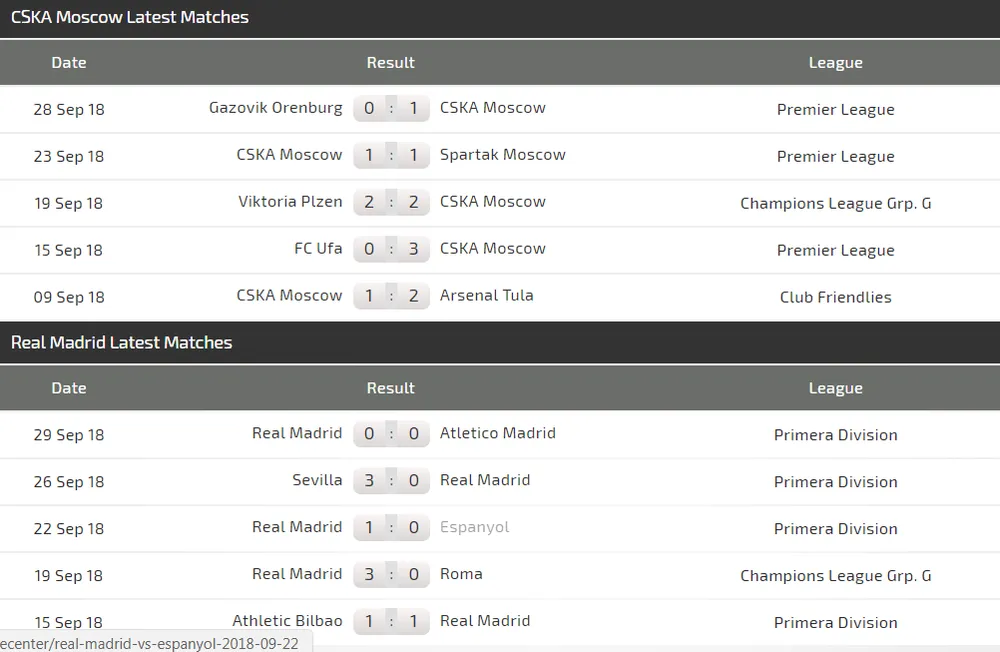
Task: Click Sevilla team name
Action: [317, 481]
